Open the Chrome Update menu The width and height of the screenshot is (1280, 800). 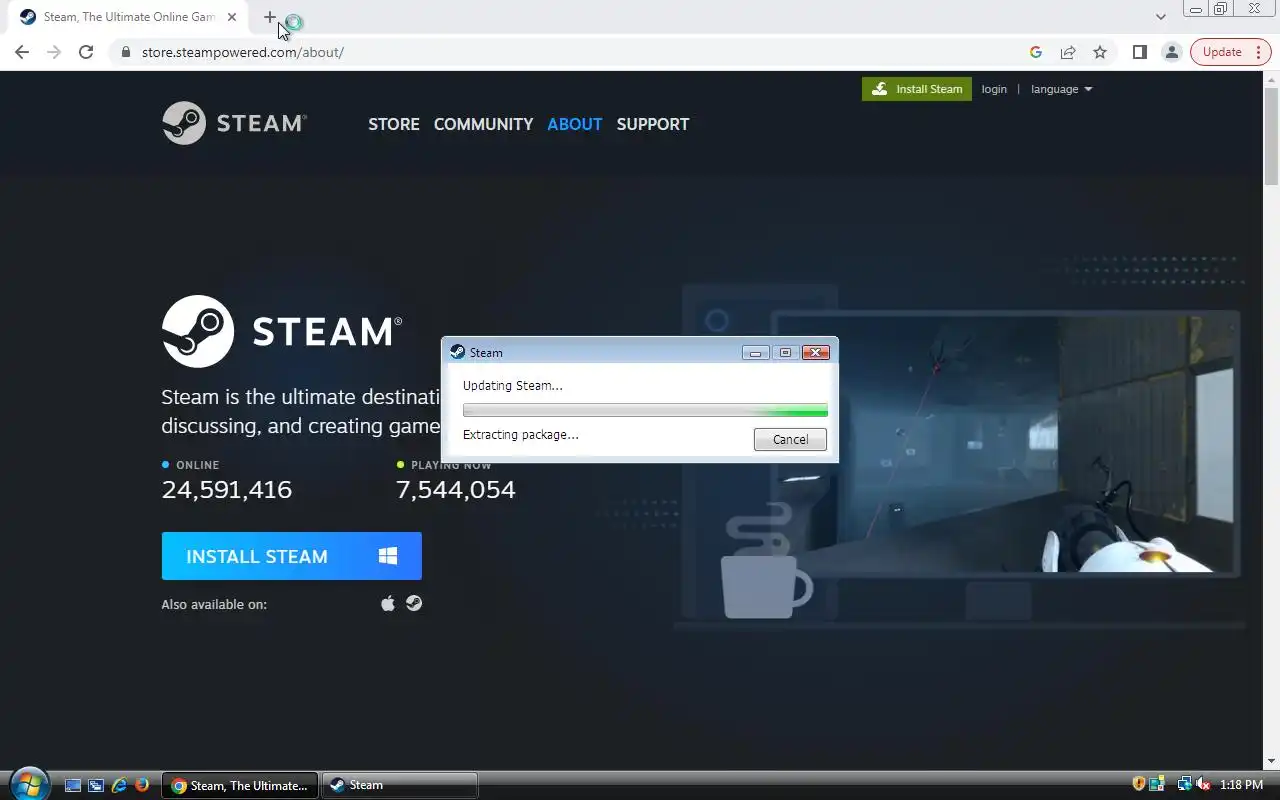pos(1230,52)
